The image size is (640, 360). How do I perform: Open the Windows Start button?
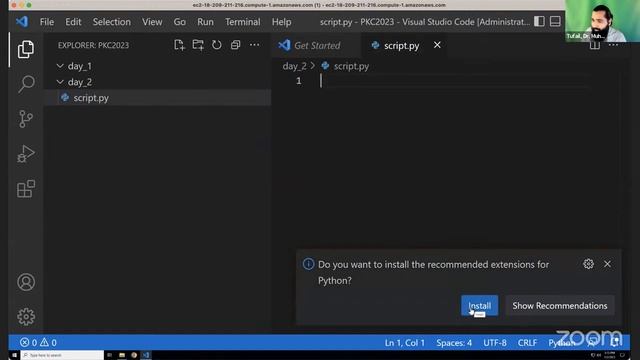14,355
